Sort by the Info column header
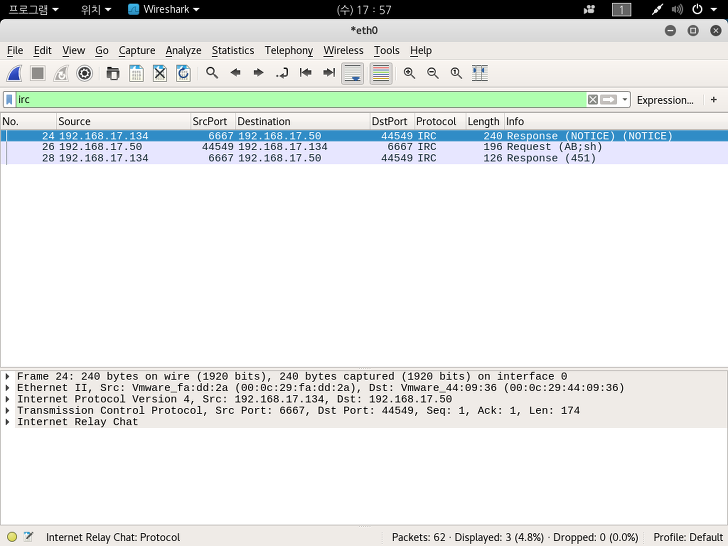The height and width of the screenshot is (546, 728). (x=616, y=121)
